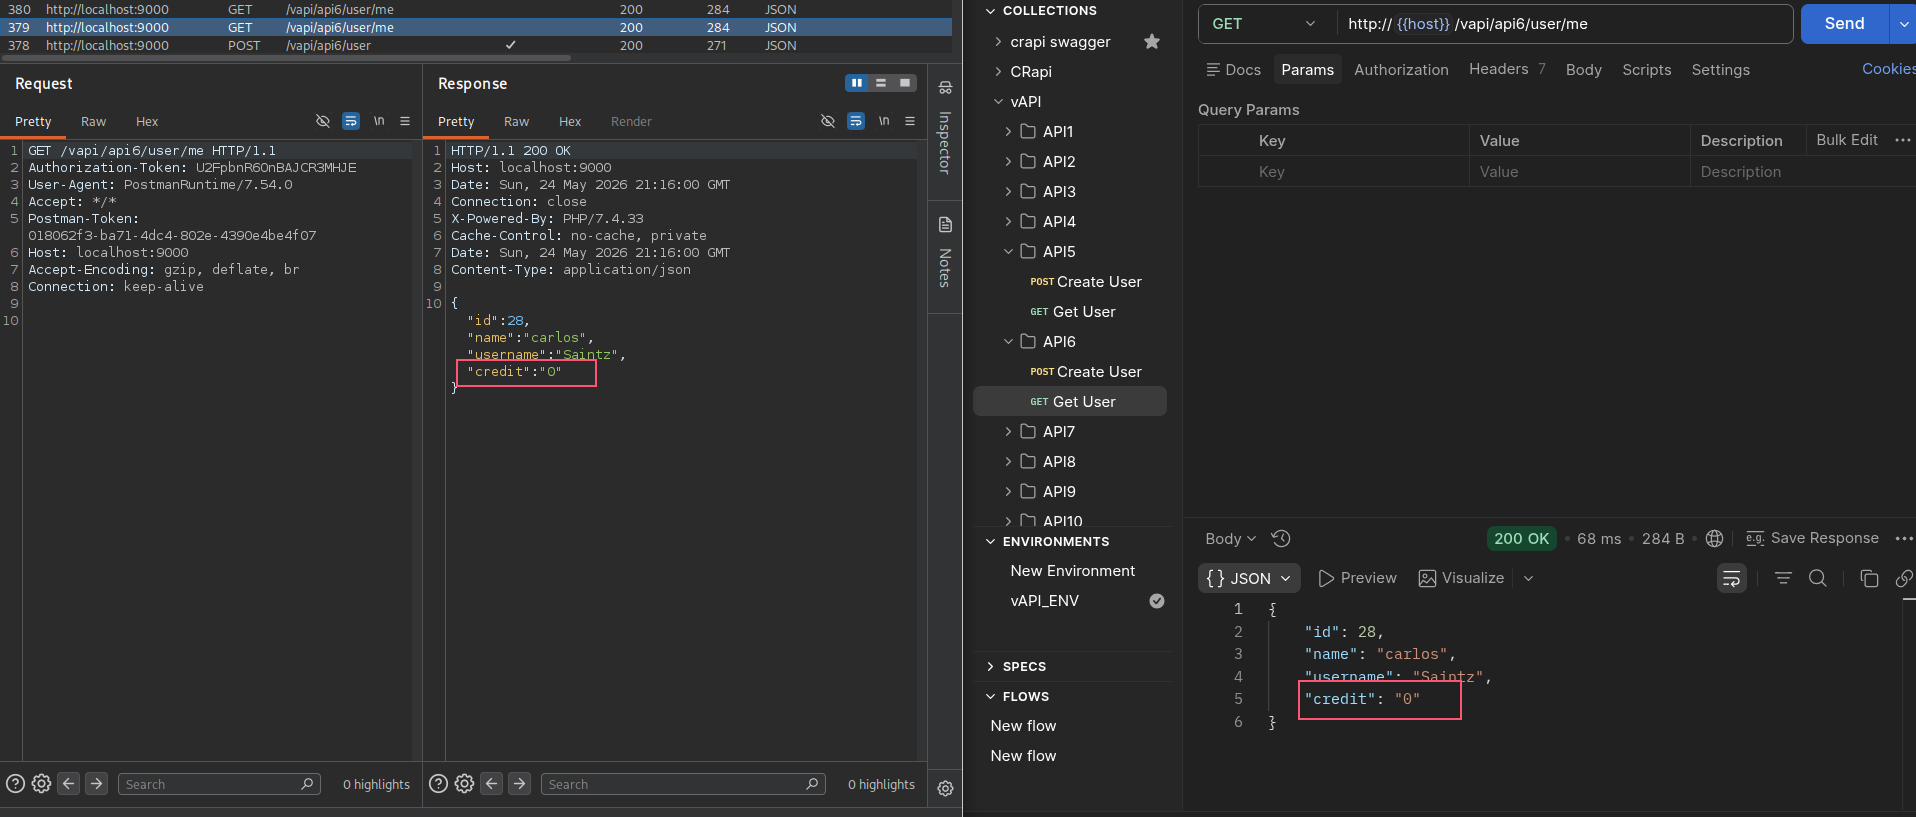
Task: Open search settings gear below Response pane
Action: (464, 784)
